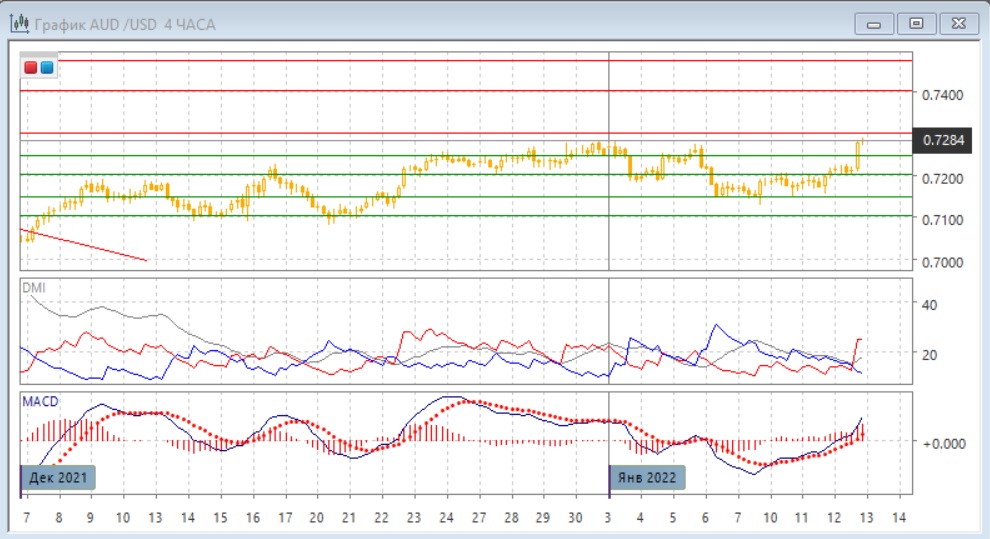Select the Янв 2022 month marker

[649, 476]
